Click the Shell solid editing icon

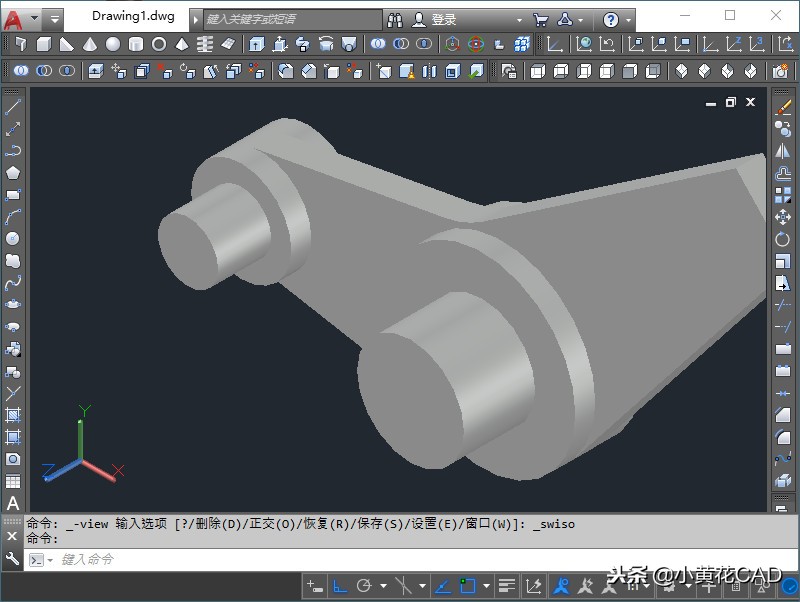pyautogui.click(x=453, y=71)
